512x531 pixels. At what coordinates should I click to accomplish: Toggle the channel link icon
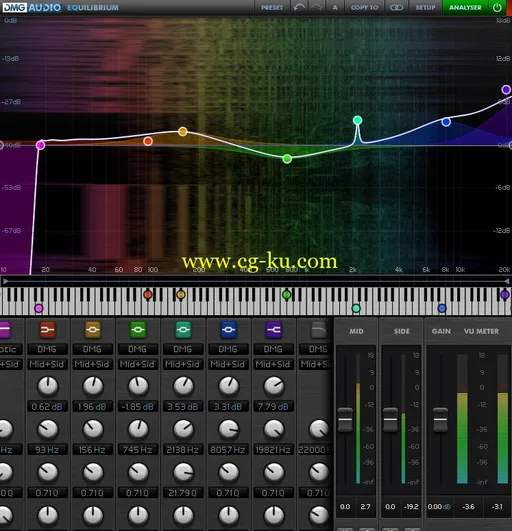click(396, 7)
